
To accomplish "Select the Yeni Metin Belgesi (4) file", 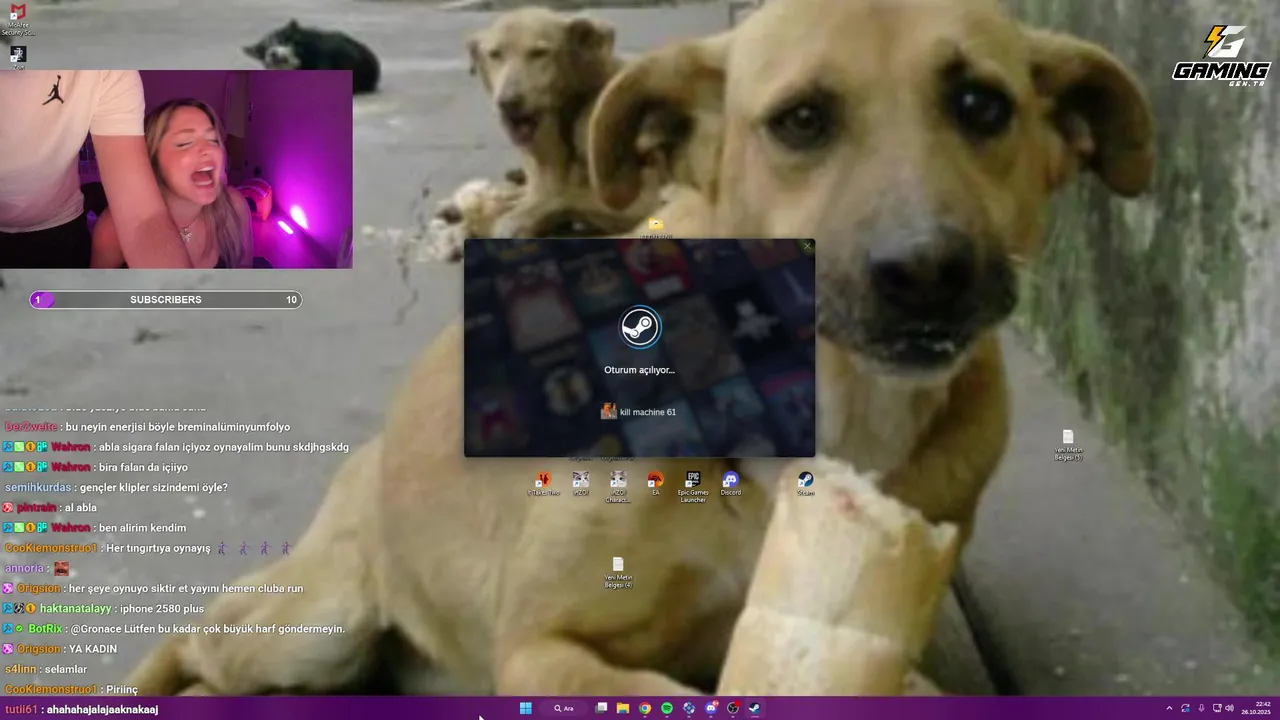I will (618, 572).
